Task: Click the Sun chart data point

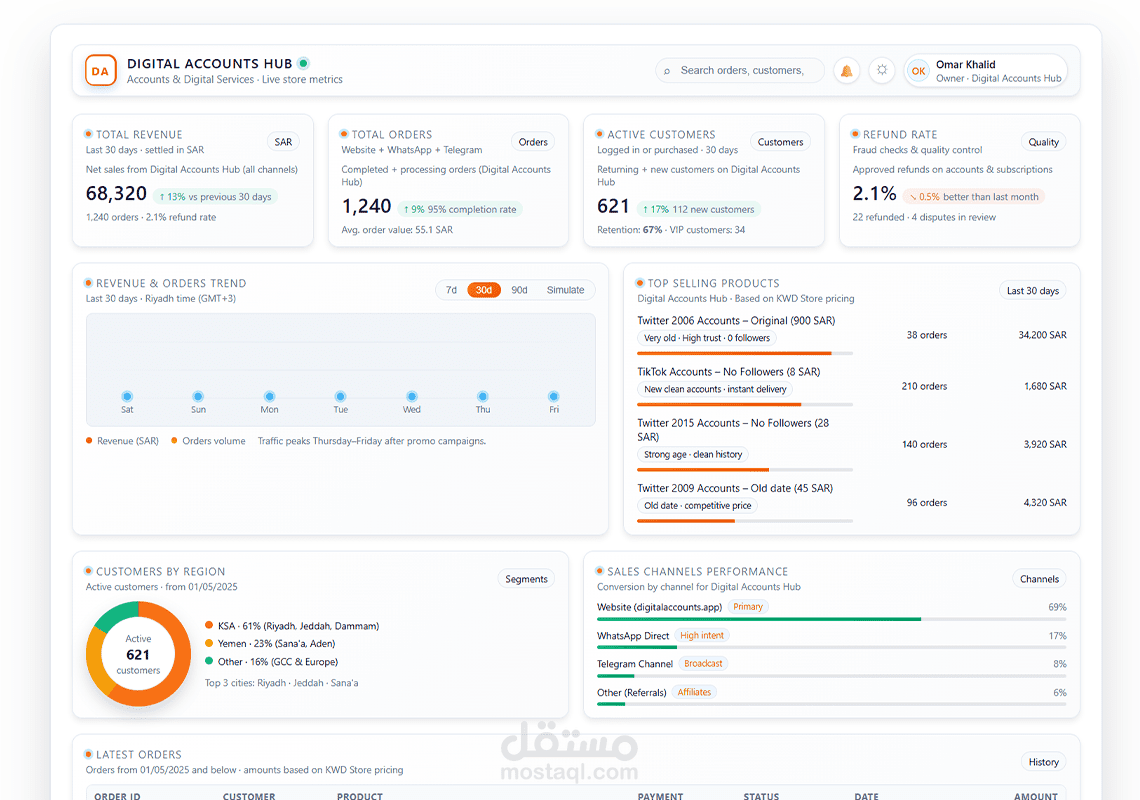Action: pyautogui.click(x=198, y=396)
